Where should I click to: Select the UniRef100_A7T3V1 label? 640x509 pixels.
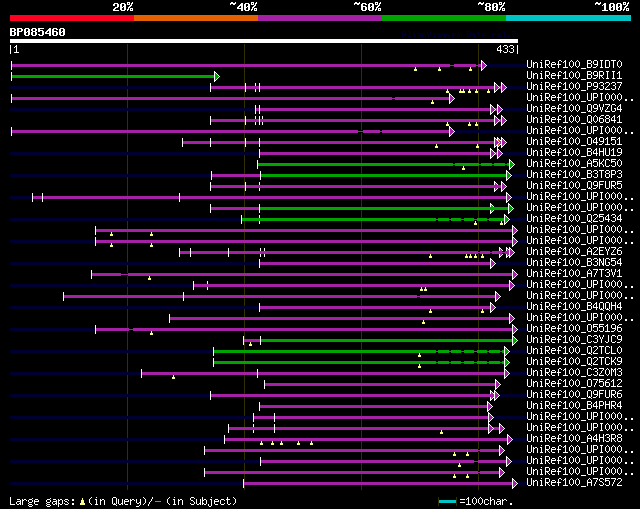pyautogui.click(x=574, y=273)
